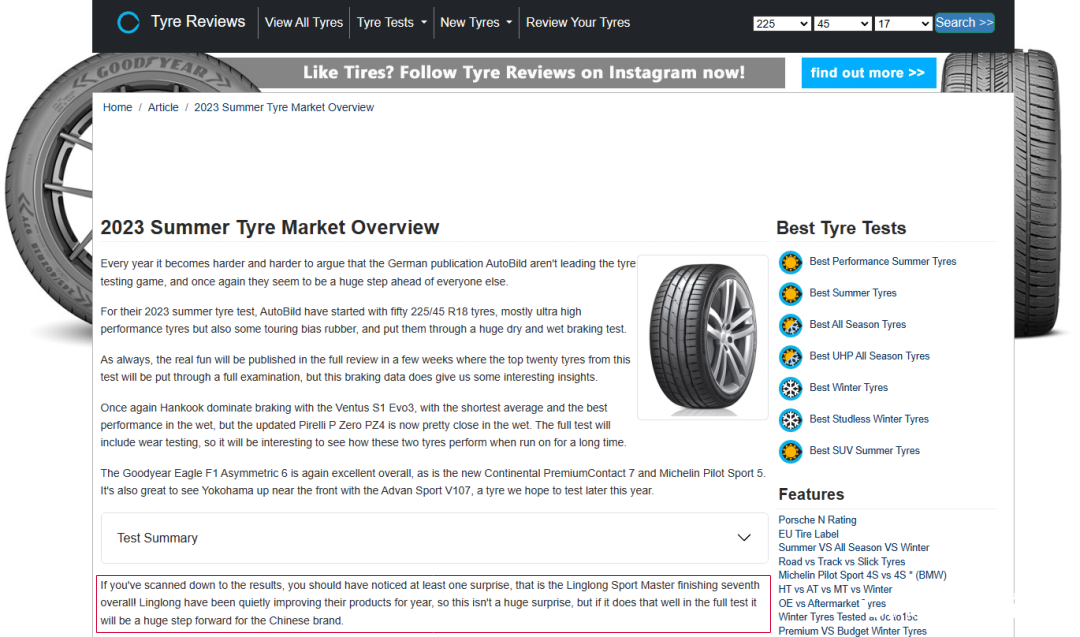This screenshot has height=637, width=1080.
Task: Open Review Your Tyres menu item
Action: click(x=578, y=23)
